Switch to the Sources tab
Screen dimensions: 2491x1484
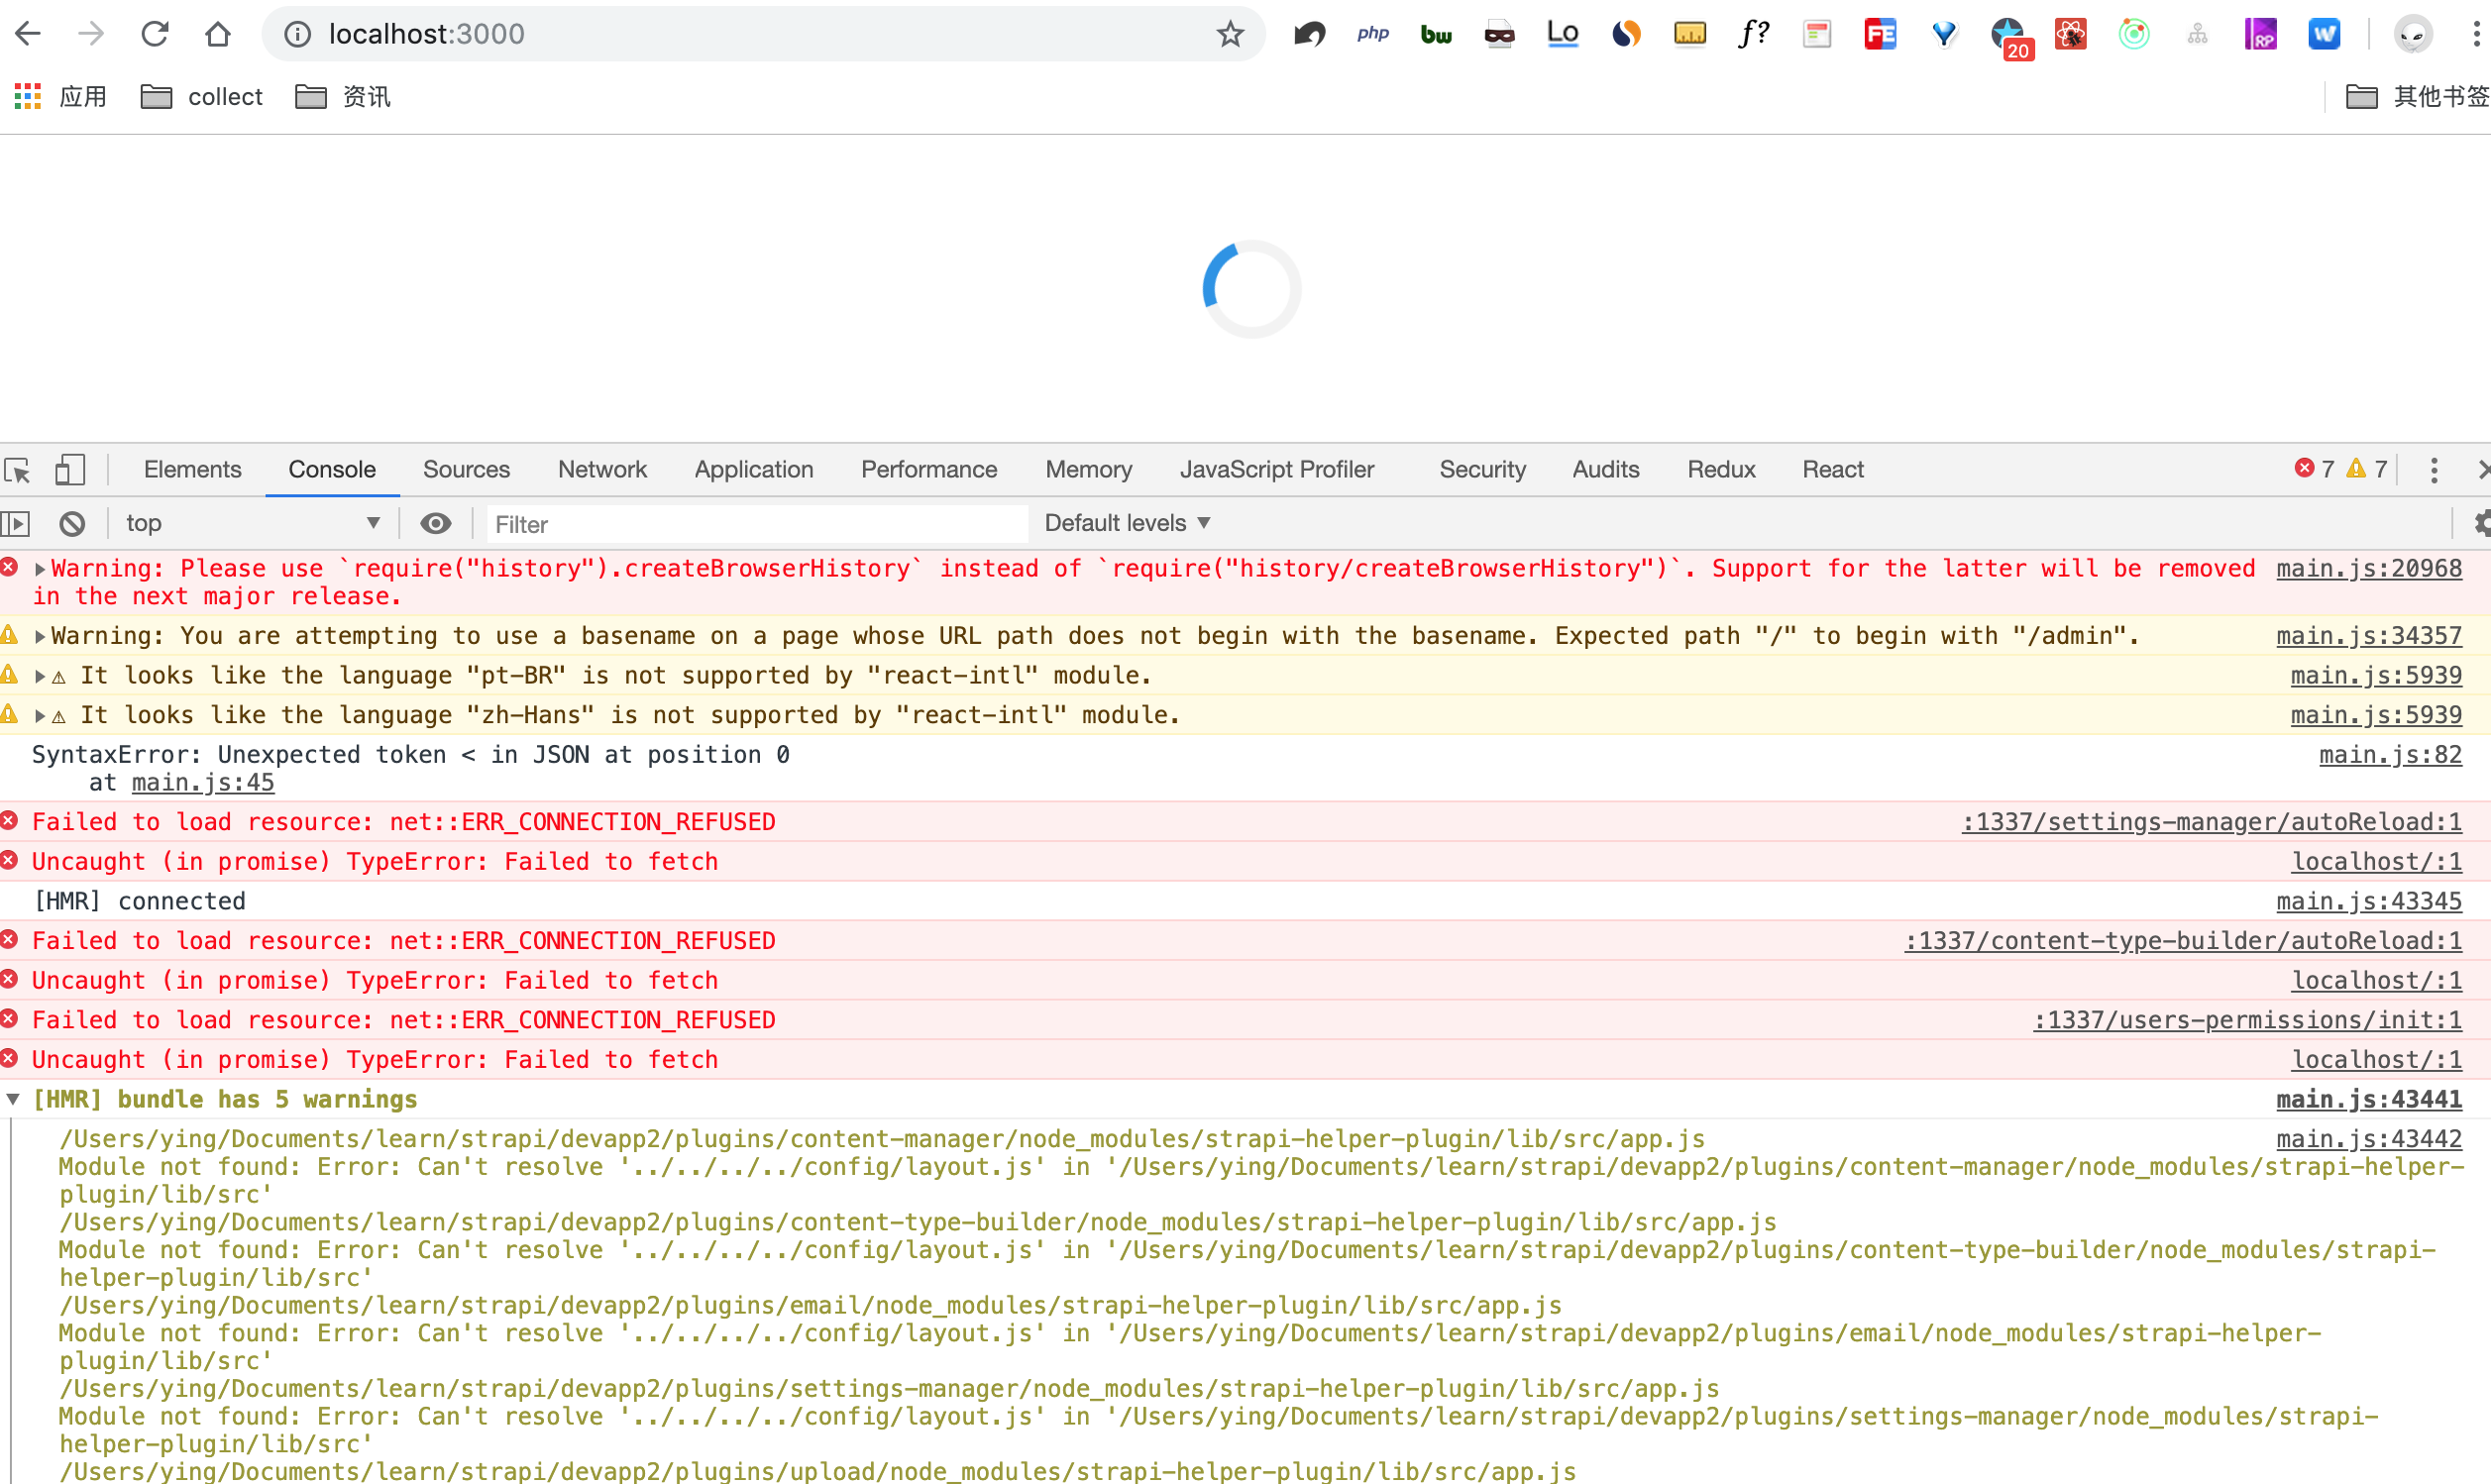[466, 469]
